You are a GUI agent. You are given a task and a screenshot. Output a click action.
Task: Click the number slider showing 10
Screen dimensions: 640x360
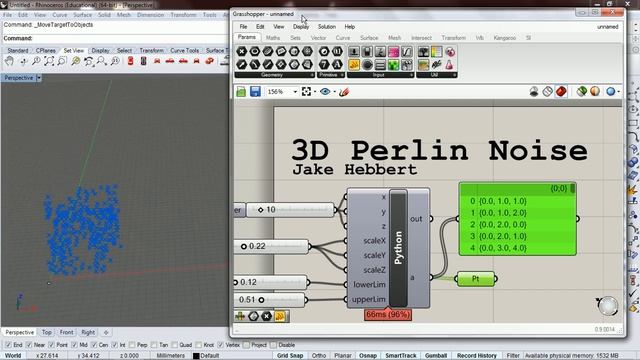tap(291, 210)
